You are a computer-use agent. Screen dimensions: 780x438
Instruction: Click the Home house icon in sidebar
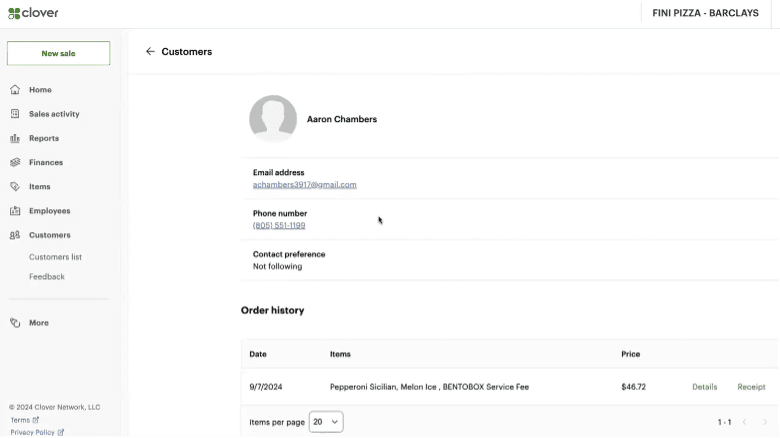(x=15, y=90)
